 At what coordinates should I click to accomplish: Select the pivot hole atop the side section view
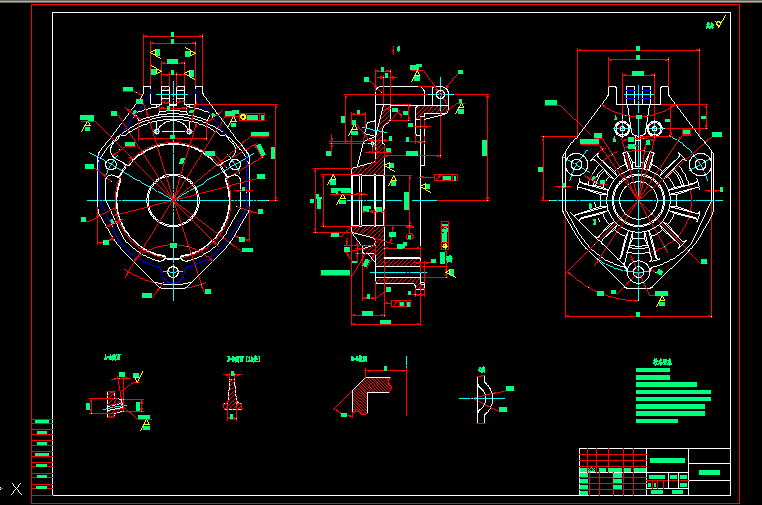[x=438, y=96]
